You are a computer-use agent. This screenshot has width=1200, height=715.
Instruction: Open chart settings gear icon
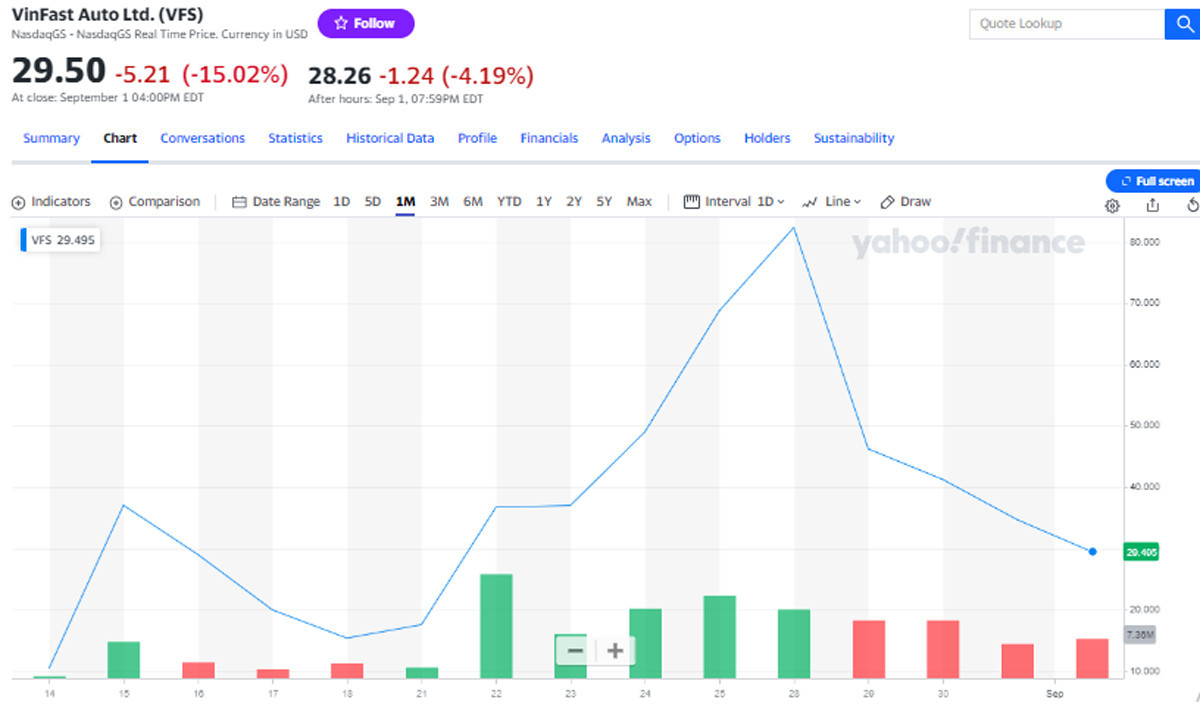point(1112,205)
